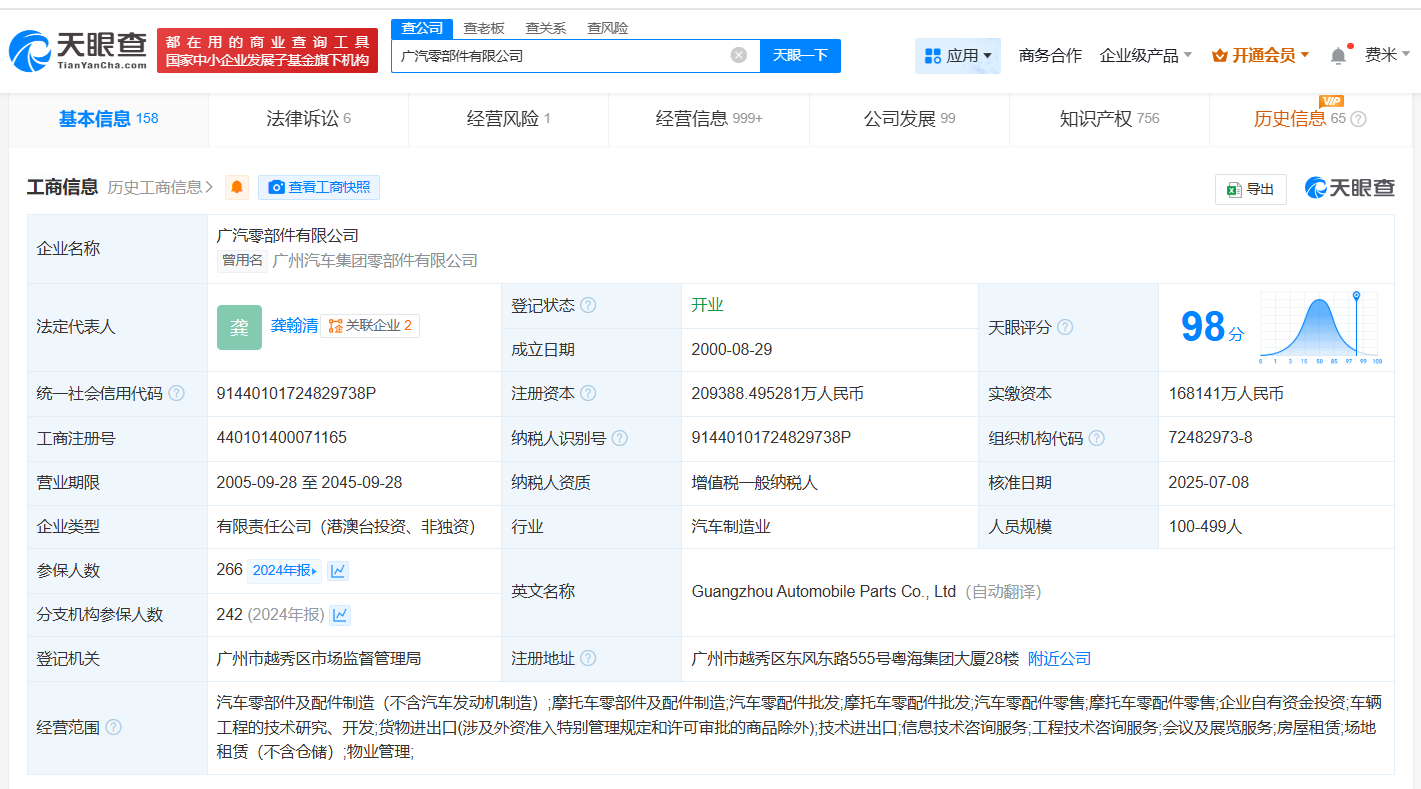1421x789 pixels.
Task: Click the 导出 export button
Action: 1250,189
